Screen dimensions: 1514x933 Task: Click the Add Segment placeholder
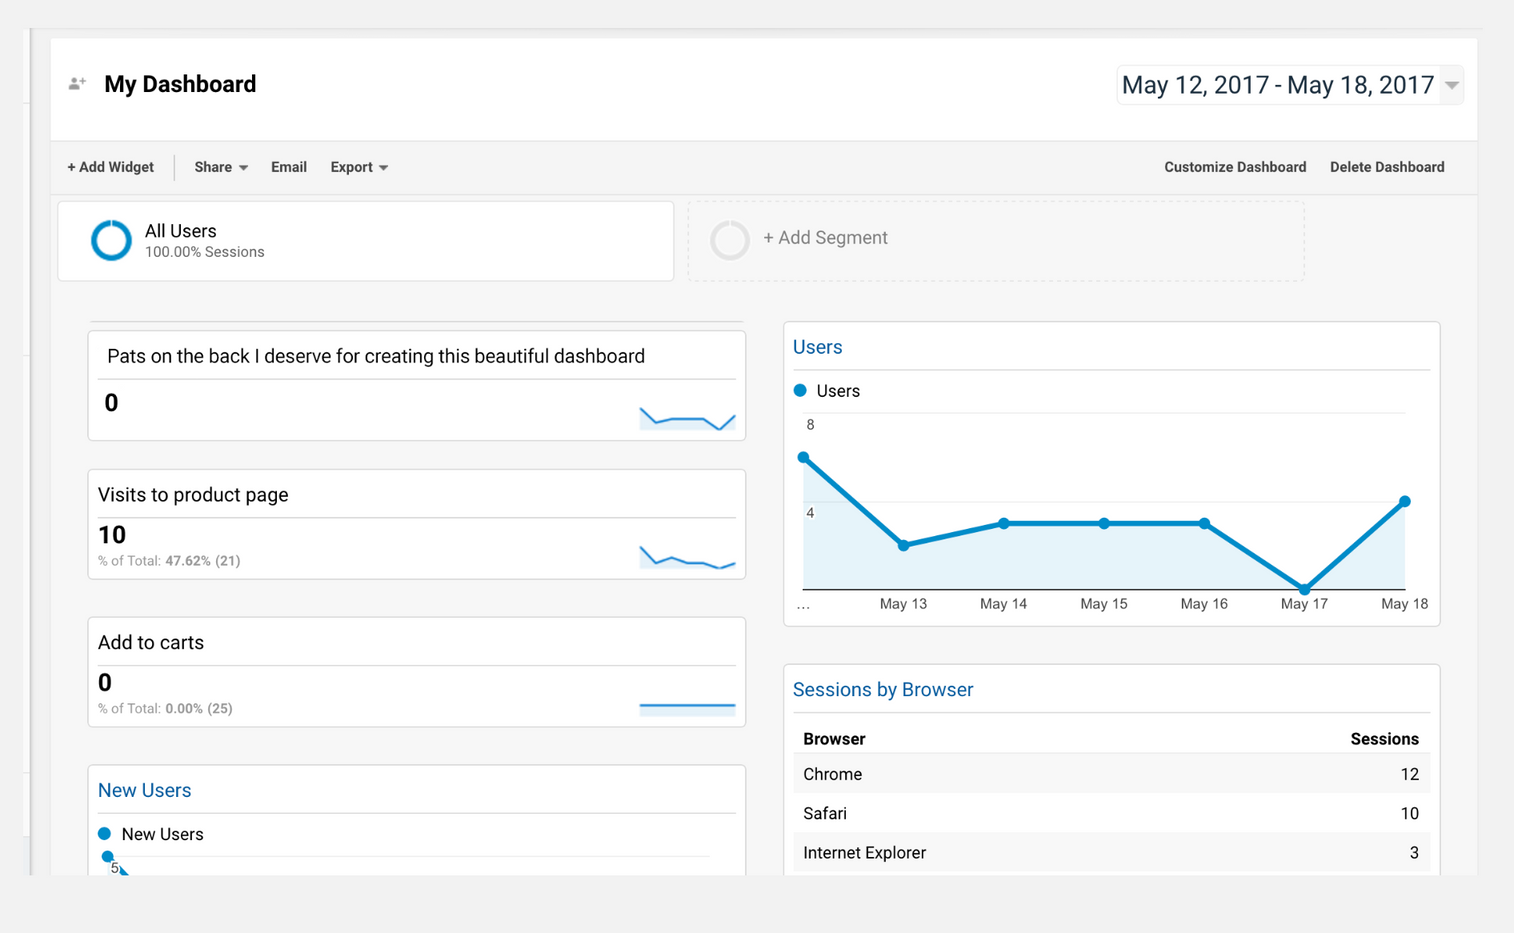click(996, 241)
